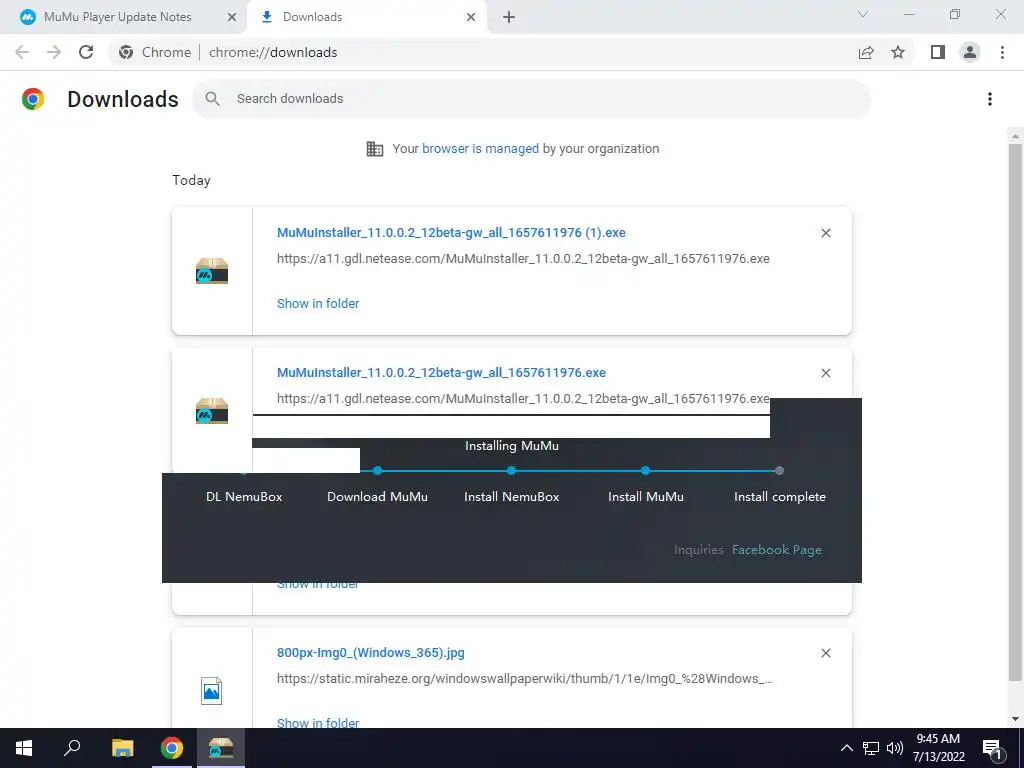Click the static.miraheze.org URL text

(x=525, y=679)
